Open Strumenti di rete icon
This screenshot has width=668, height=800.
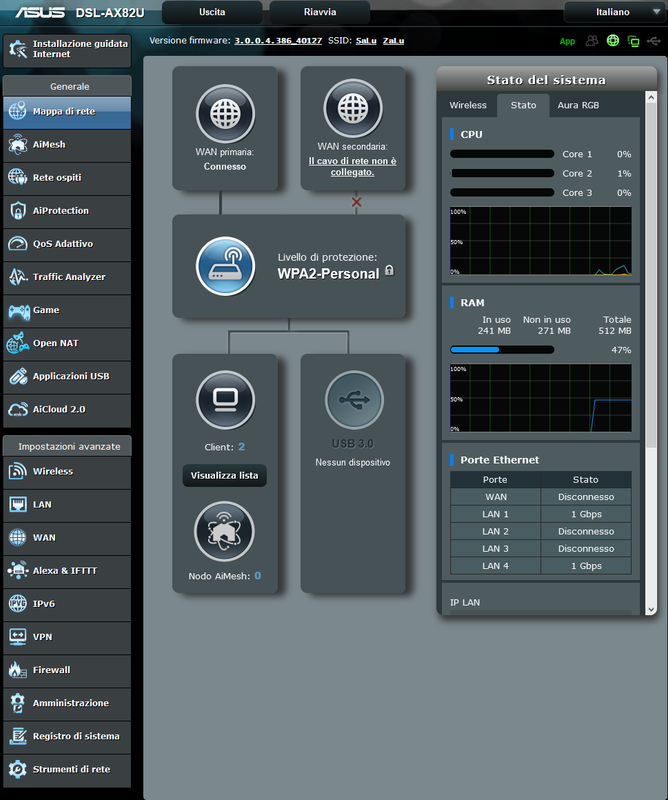click(17, 769)
